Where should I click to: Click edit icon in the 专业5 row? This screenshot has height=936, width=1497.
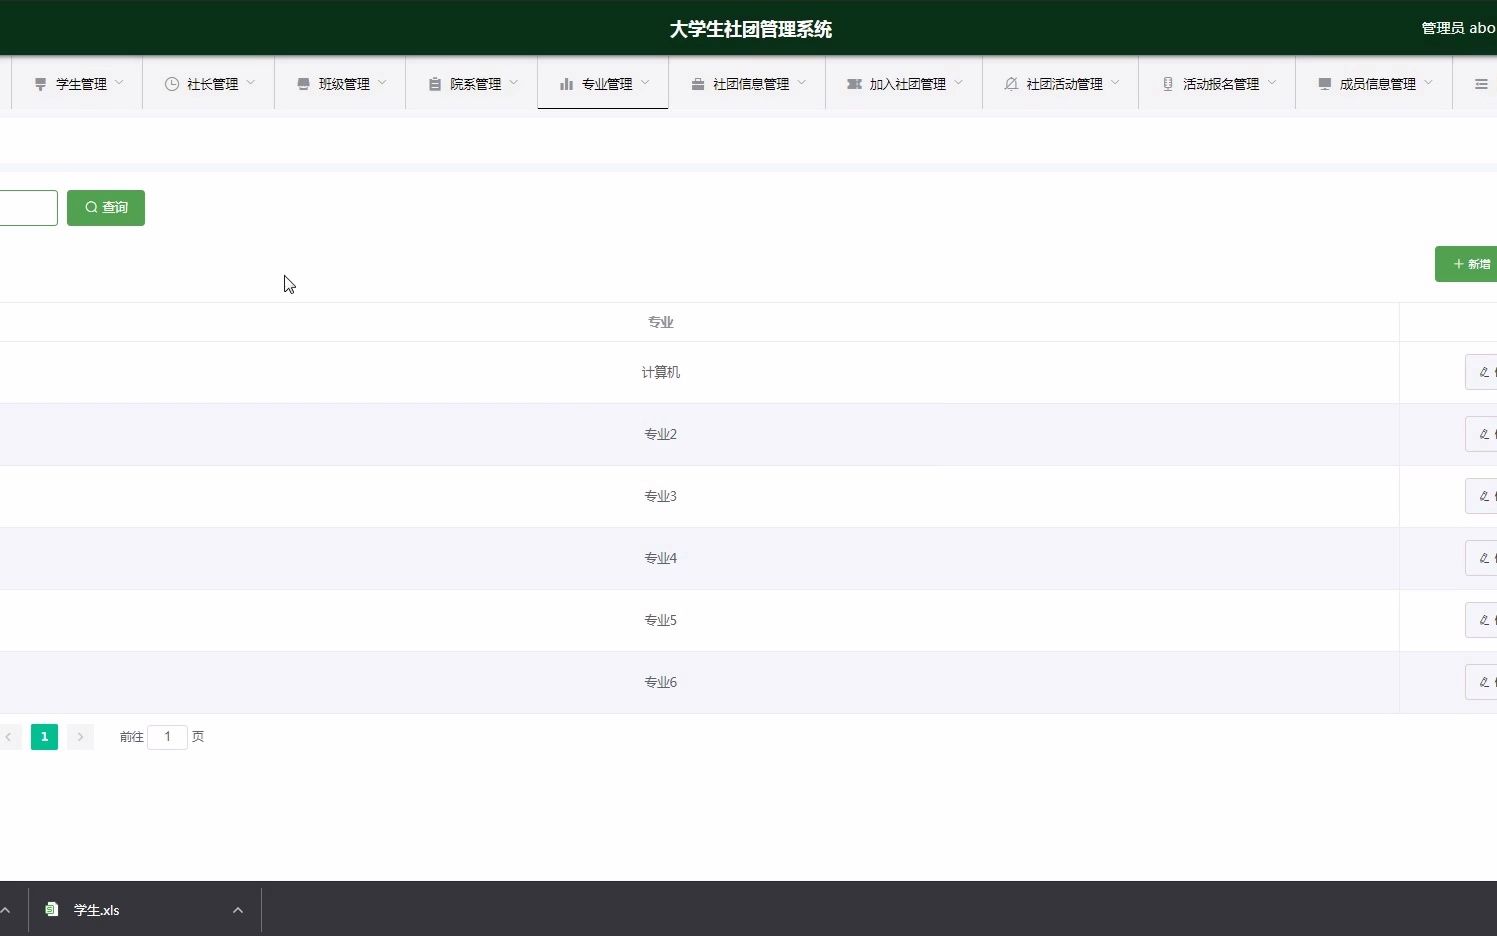click(x=1484, y=620)
